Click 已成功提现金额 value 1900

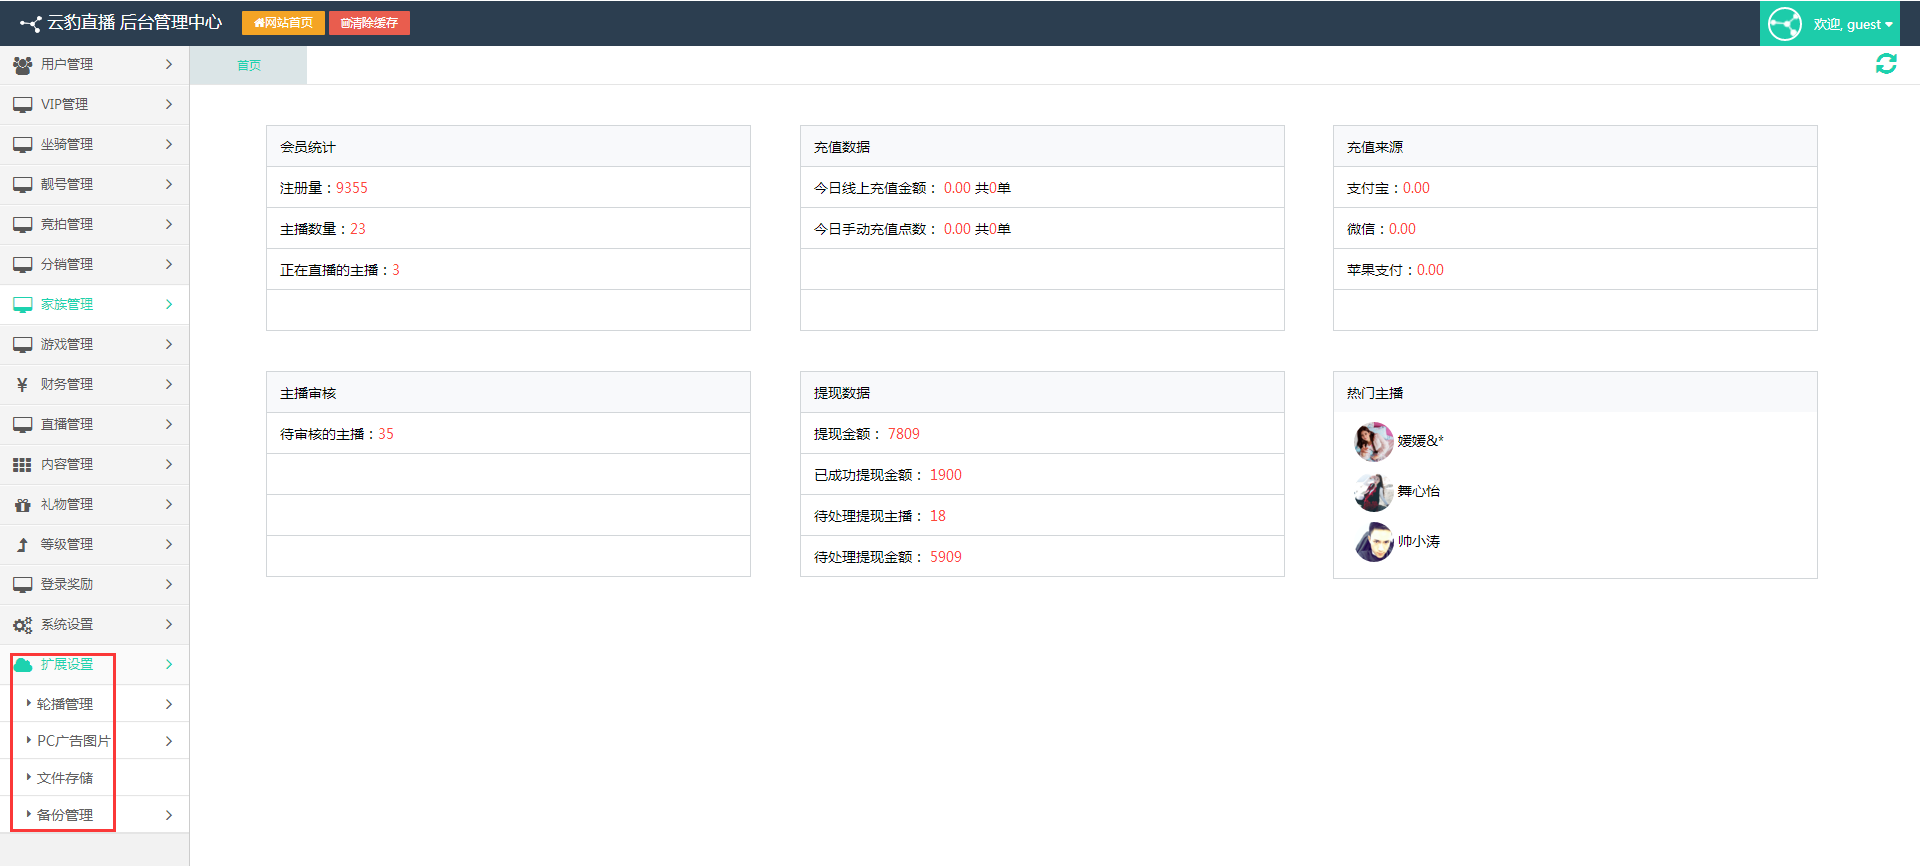(946, 475)
